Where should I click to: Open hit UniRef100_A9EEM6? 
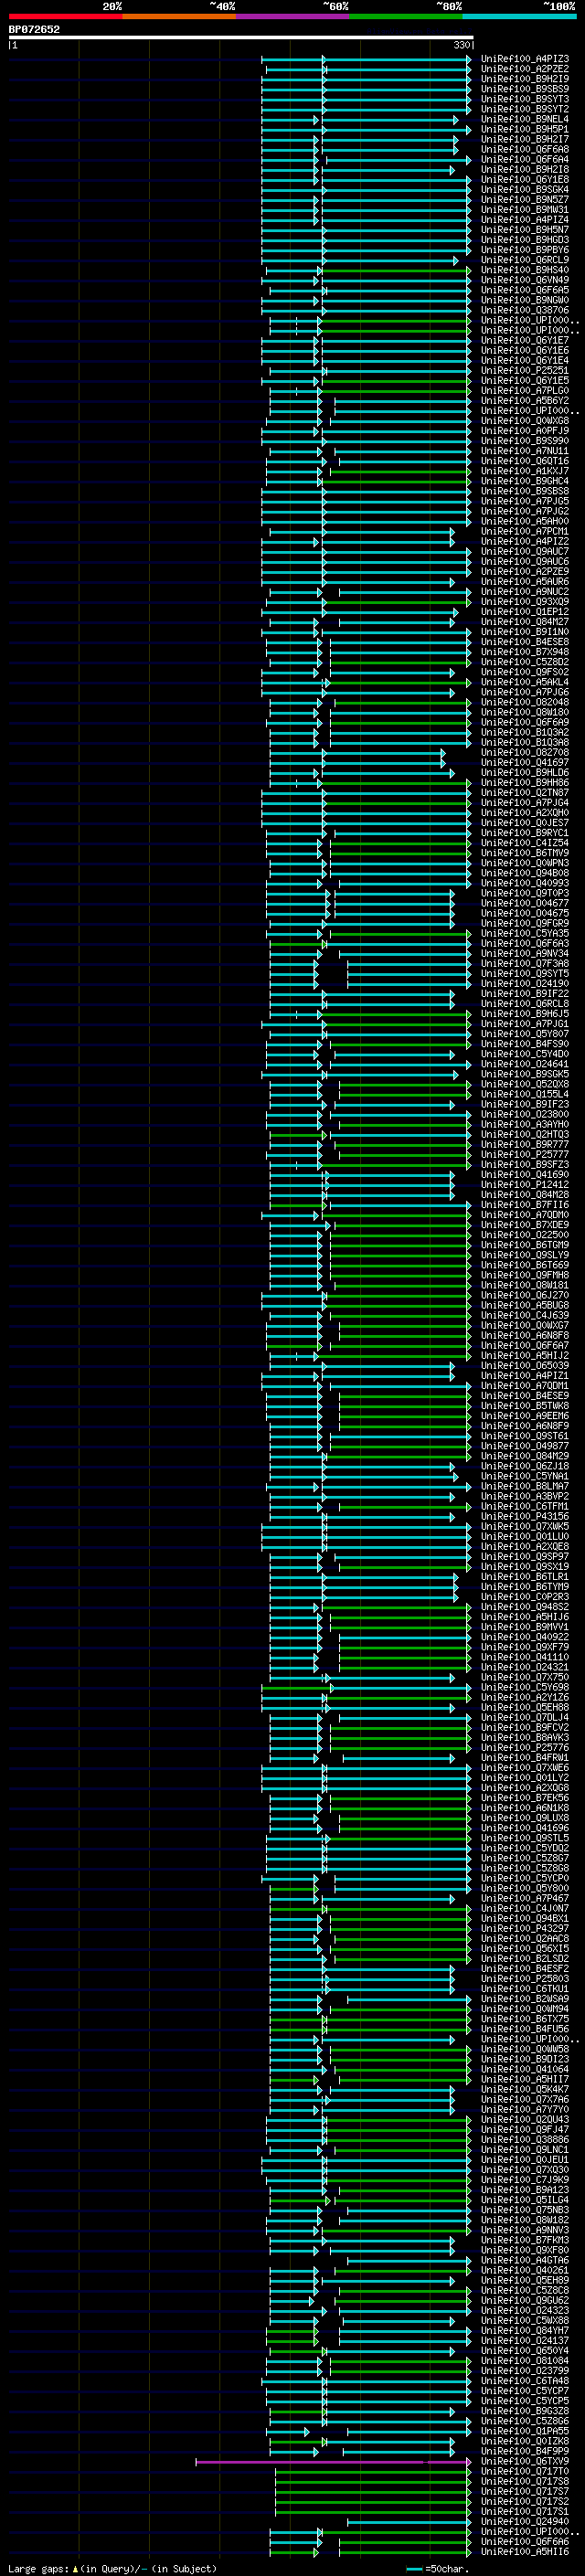525,1416
